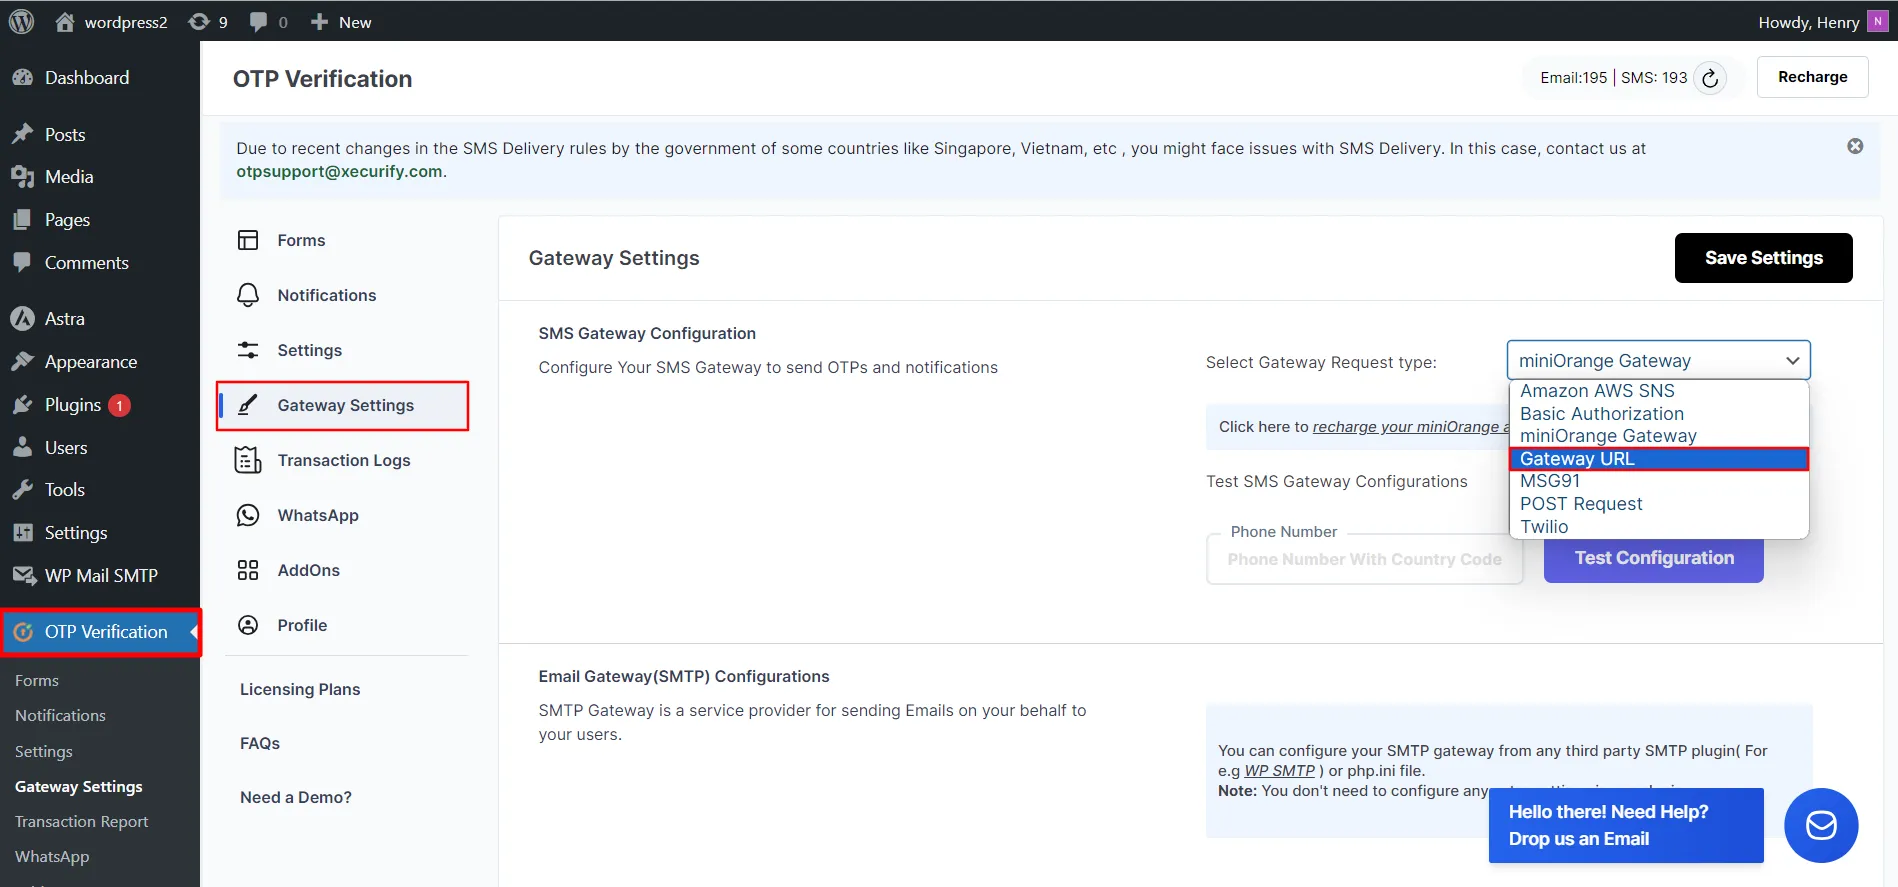Click the WhatsApp logo icon
1898x887 pixels.
point(248,515)
